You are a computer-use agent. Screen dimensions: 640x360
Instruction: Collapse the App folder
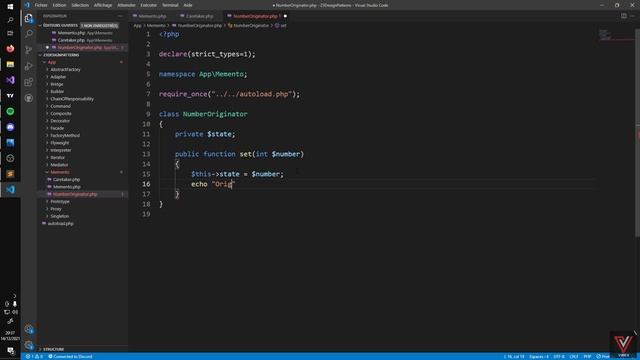coord(44,62)
